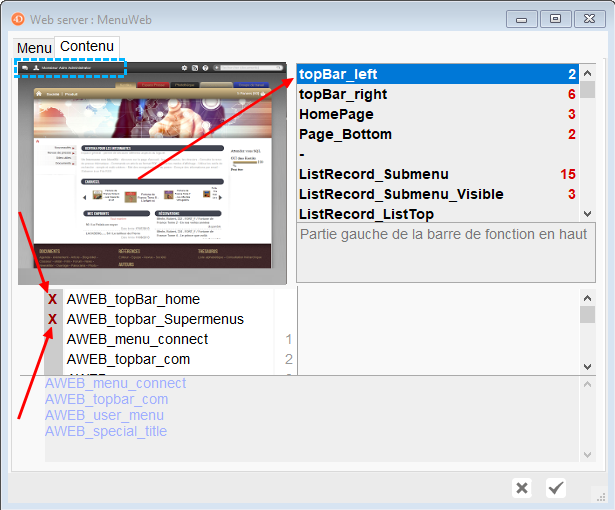
Task: Click the 4D application icon in title bar
Action: coord(18,19)
